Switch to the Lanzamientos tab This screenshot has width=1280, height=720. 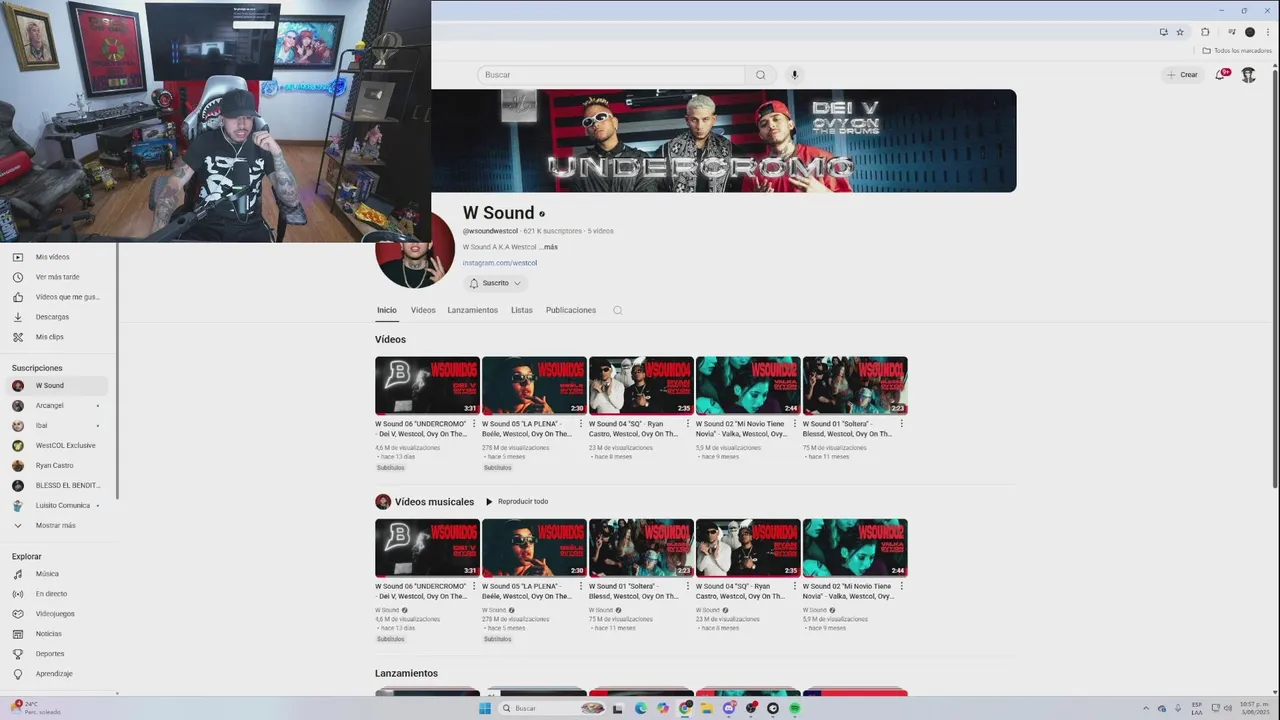click(x=472, y=310)
